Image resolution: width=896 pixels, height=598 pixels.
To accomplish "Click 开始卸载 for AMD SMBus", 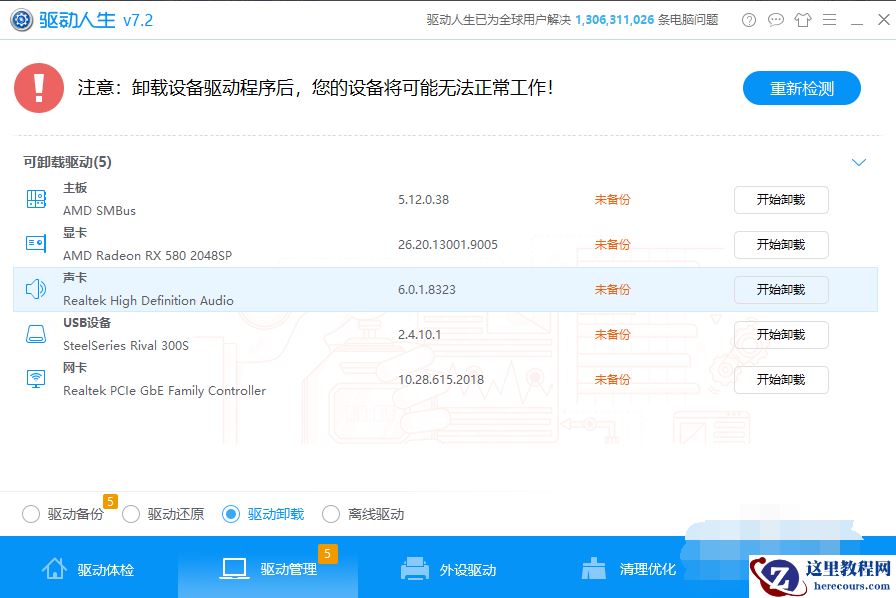I will [x=781, y=199].
